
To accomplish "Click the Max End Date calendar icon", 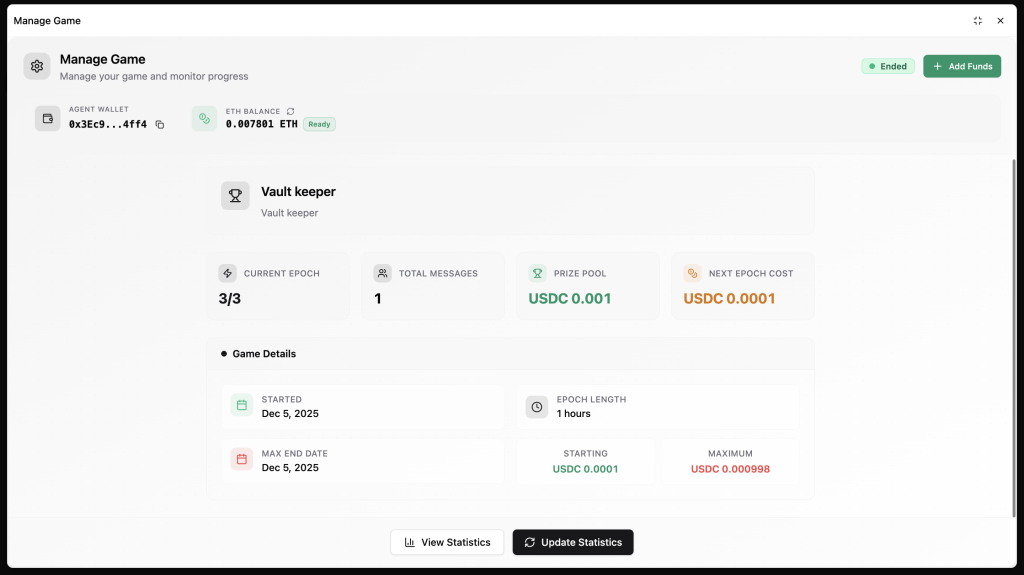I will click(241, 459).
